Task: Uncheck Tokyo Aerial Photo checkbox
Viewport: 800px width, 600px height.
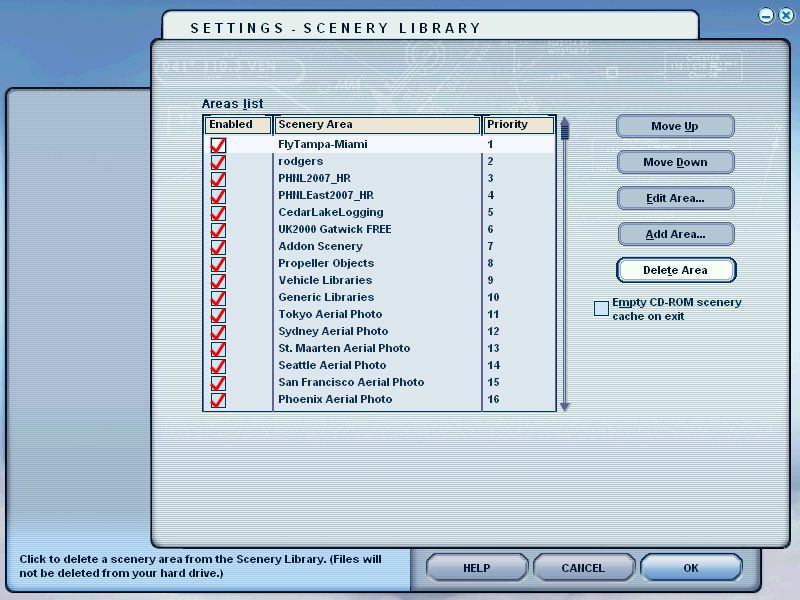Action: [x=218, y=315]
